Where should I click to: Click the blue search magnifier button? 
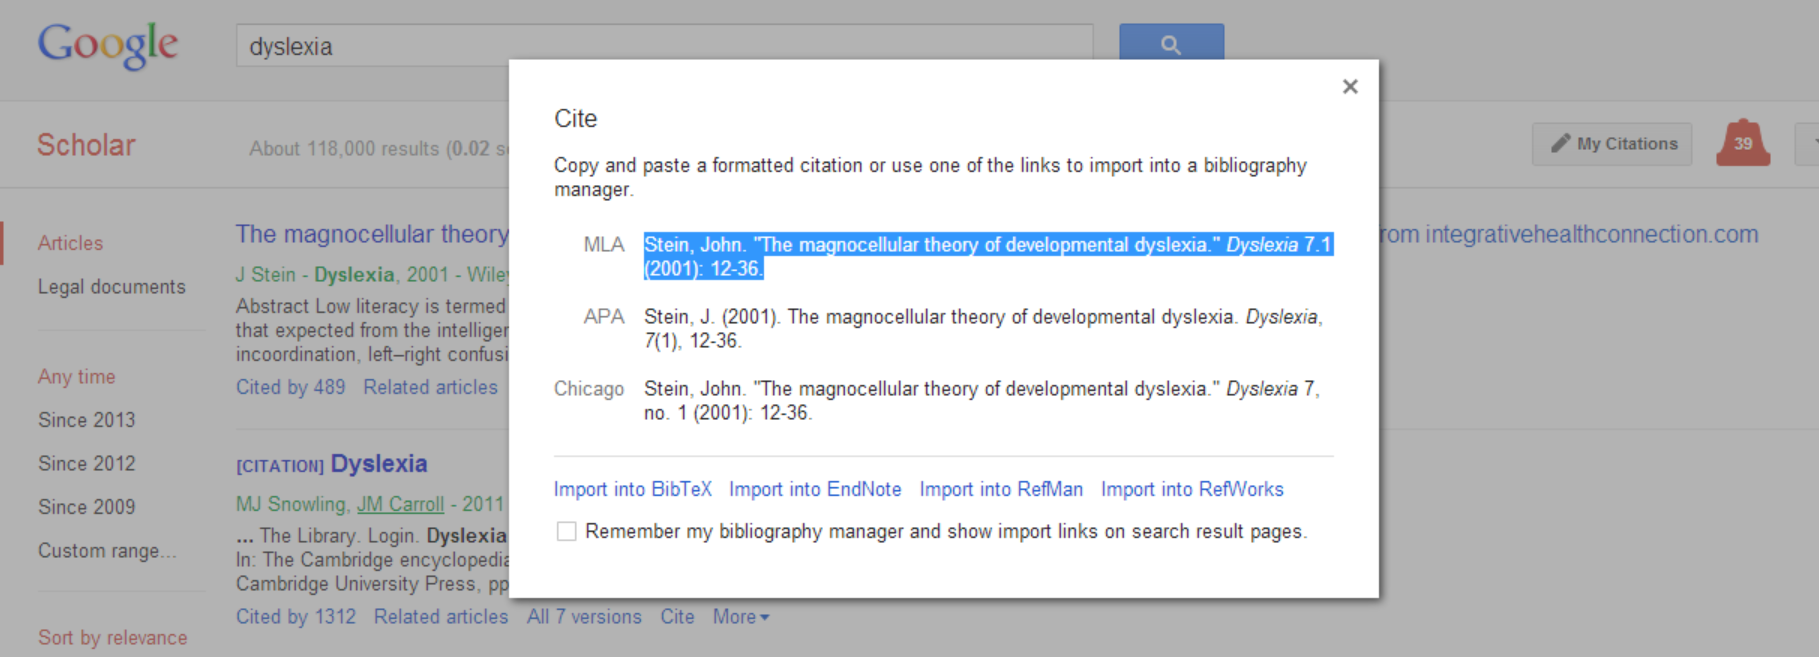coord(1171,44)
